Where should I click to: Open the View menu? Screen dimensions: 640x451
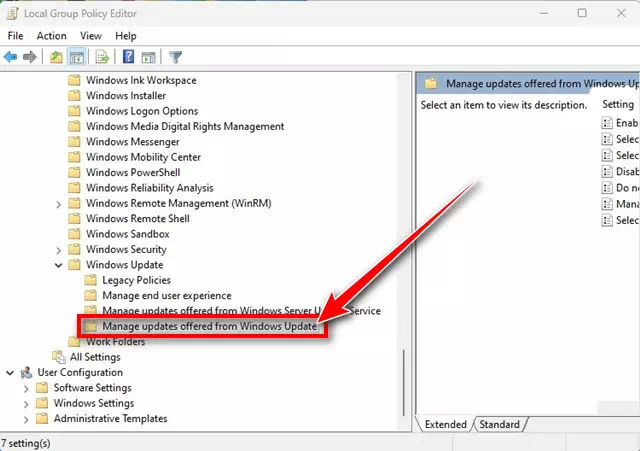[x=91, y=36]
